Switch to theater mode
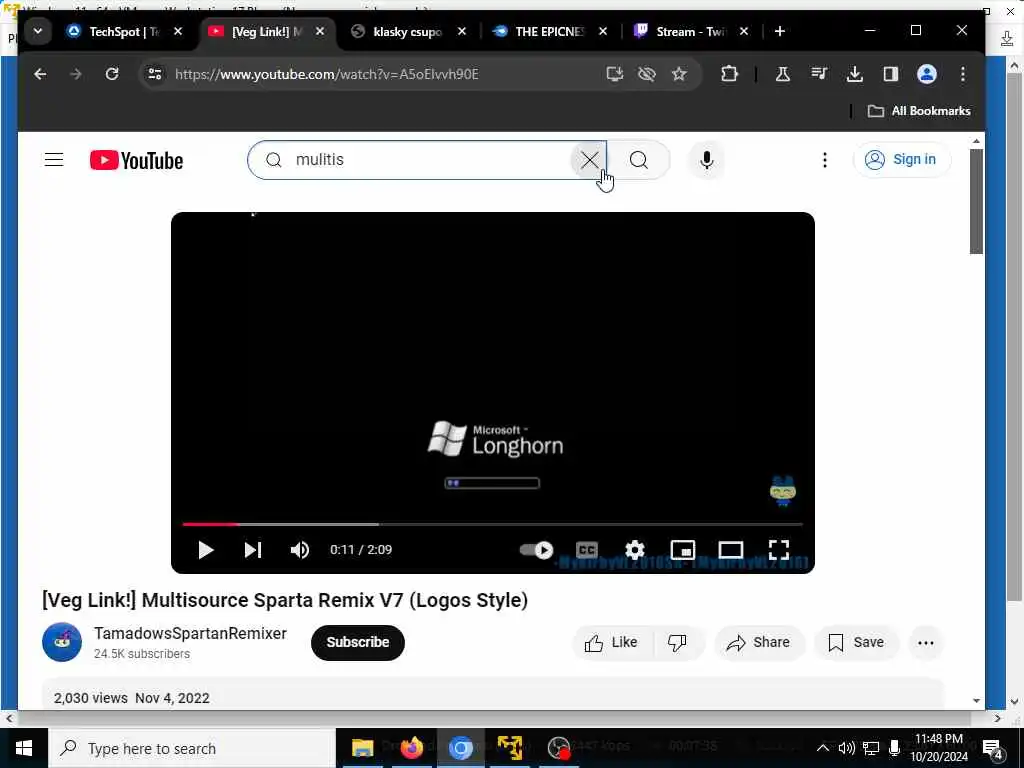Viewport: 1024px width, 768px height. click(731, 550)
